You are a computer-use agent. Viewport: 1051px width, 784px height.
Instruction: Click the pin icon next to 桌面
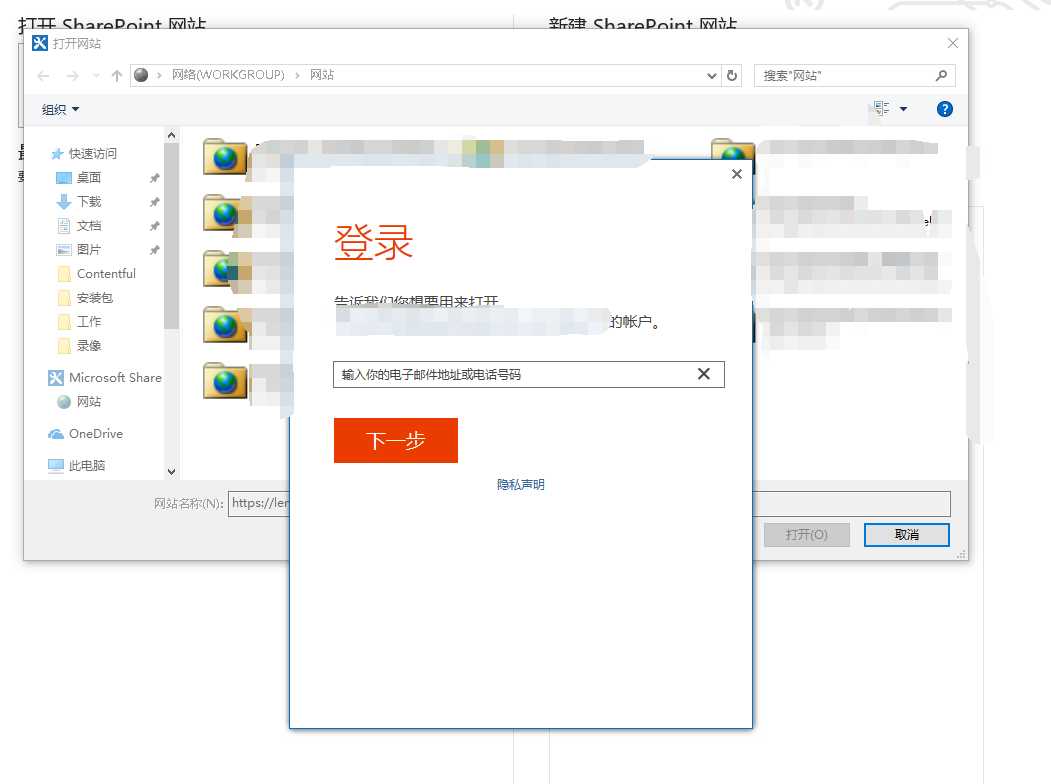[154, 178]
